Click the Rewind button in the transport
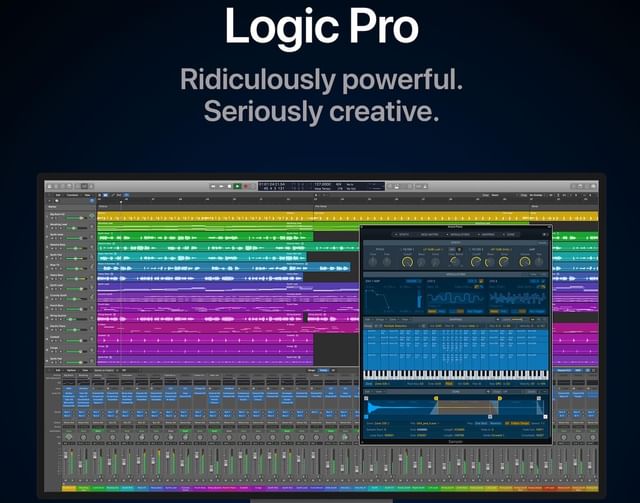 214,186
